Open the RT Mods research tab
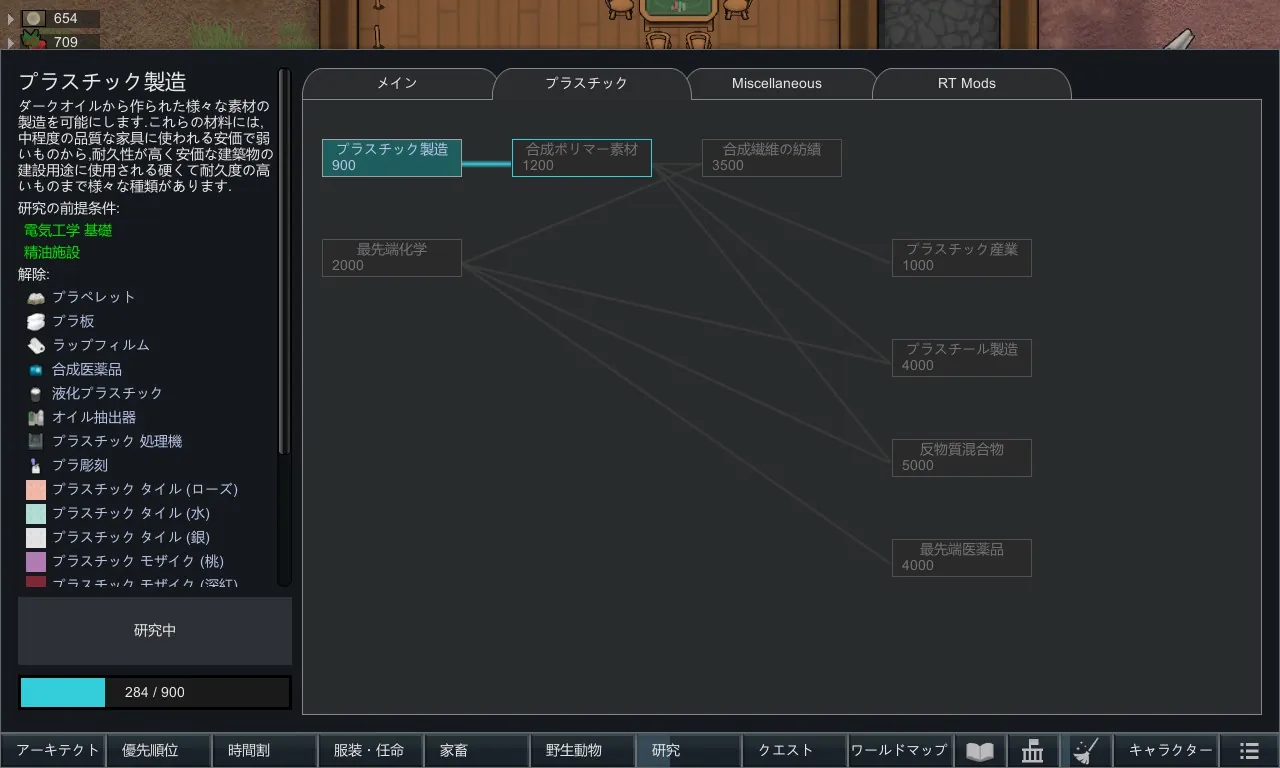This screenshot has width=1280, height=768. pos(966,84)
